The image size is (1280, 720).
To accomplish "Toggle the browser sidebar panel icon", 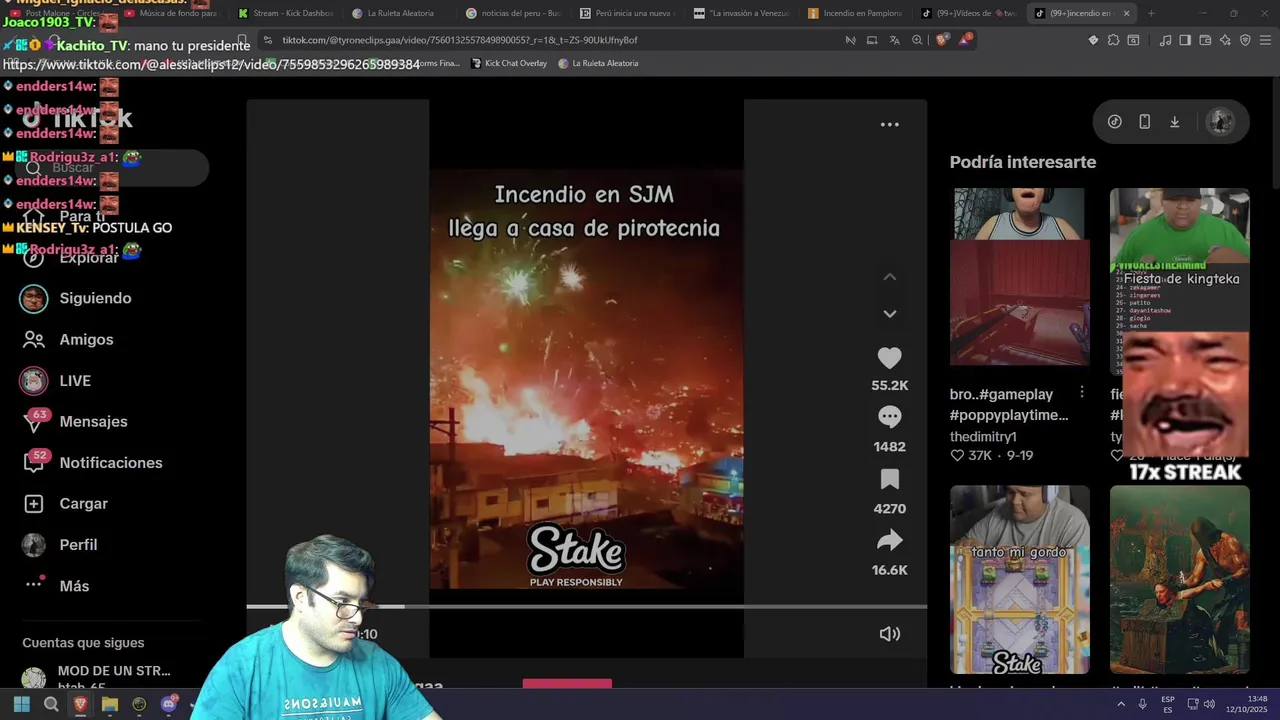I will [x=1185, y=40].
